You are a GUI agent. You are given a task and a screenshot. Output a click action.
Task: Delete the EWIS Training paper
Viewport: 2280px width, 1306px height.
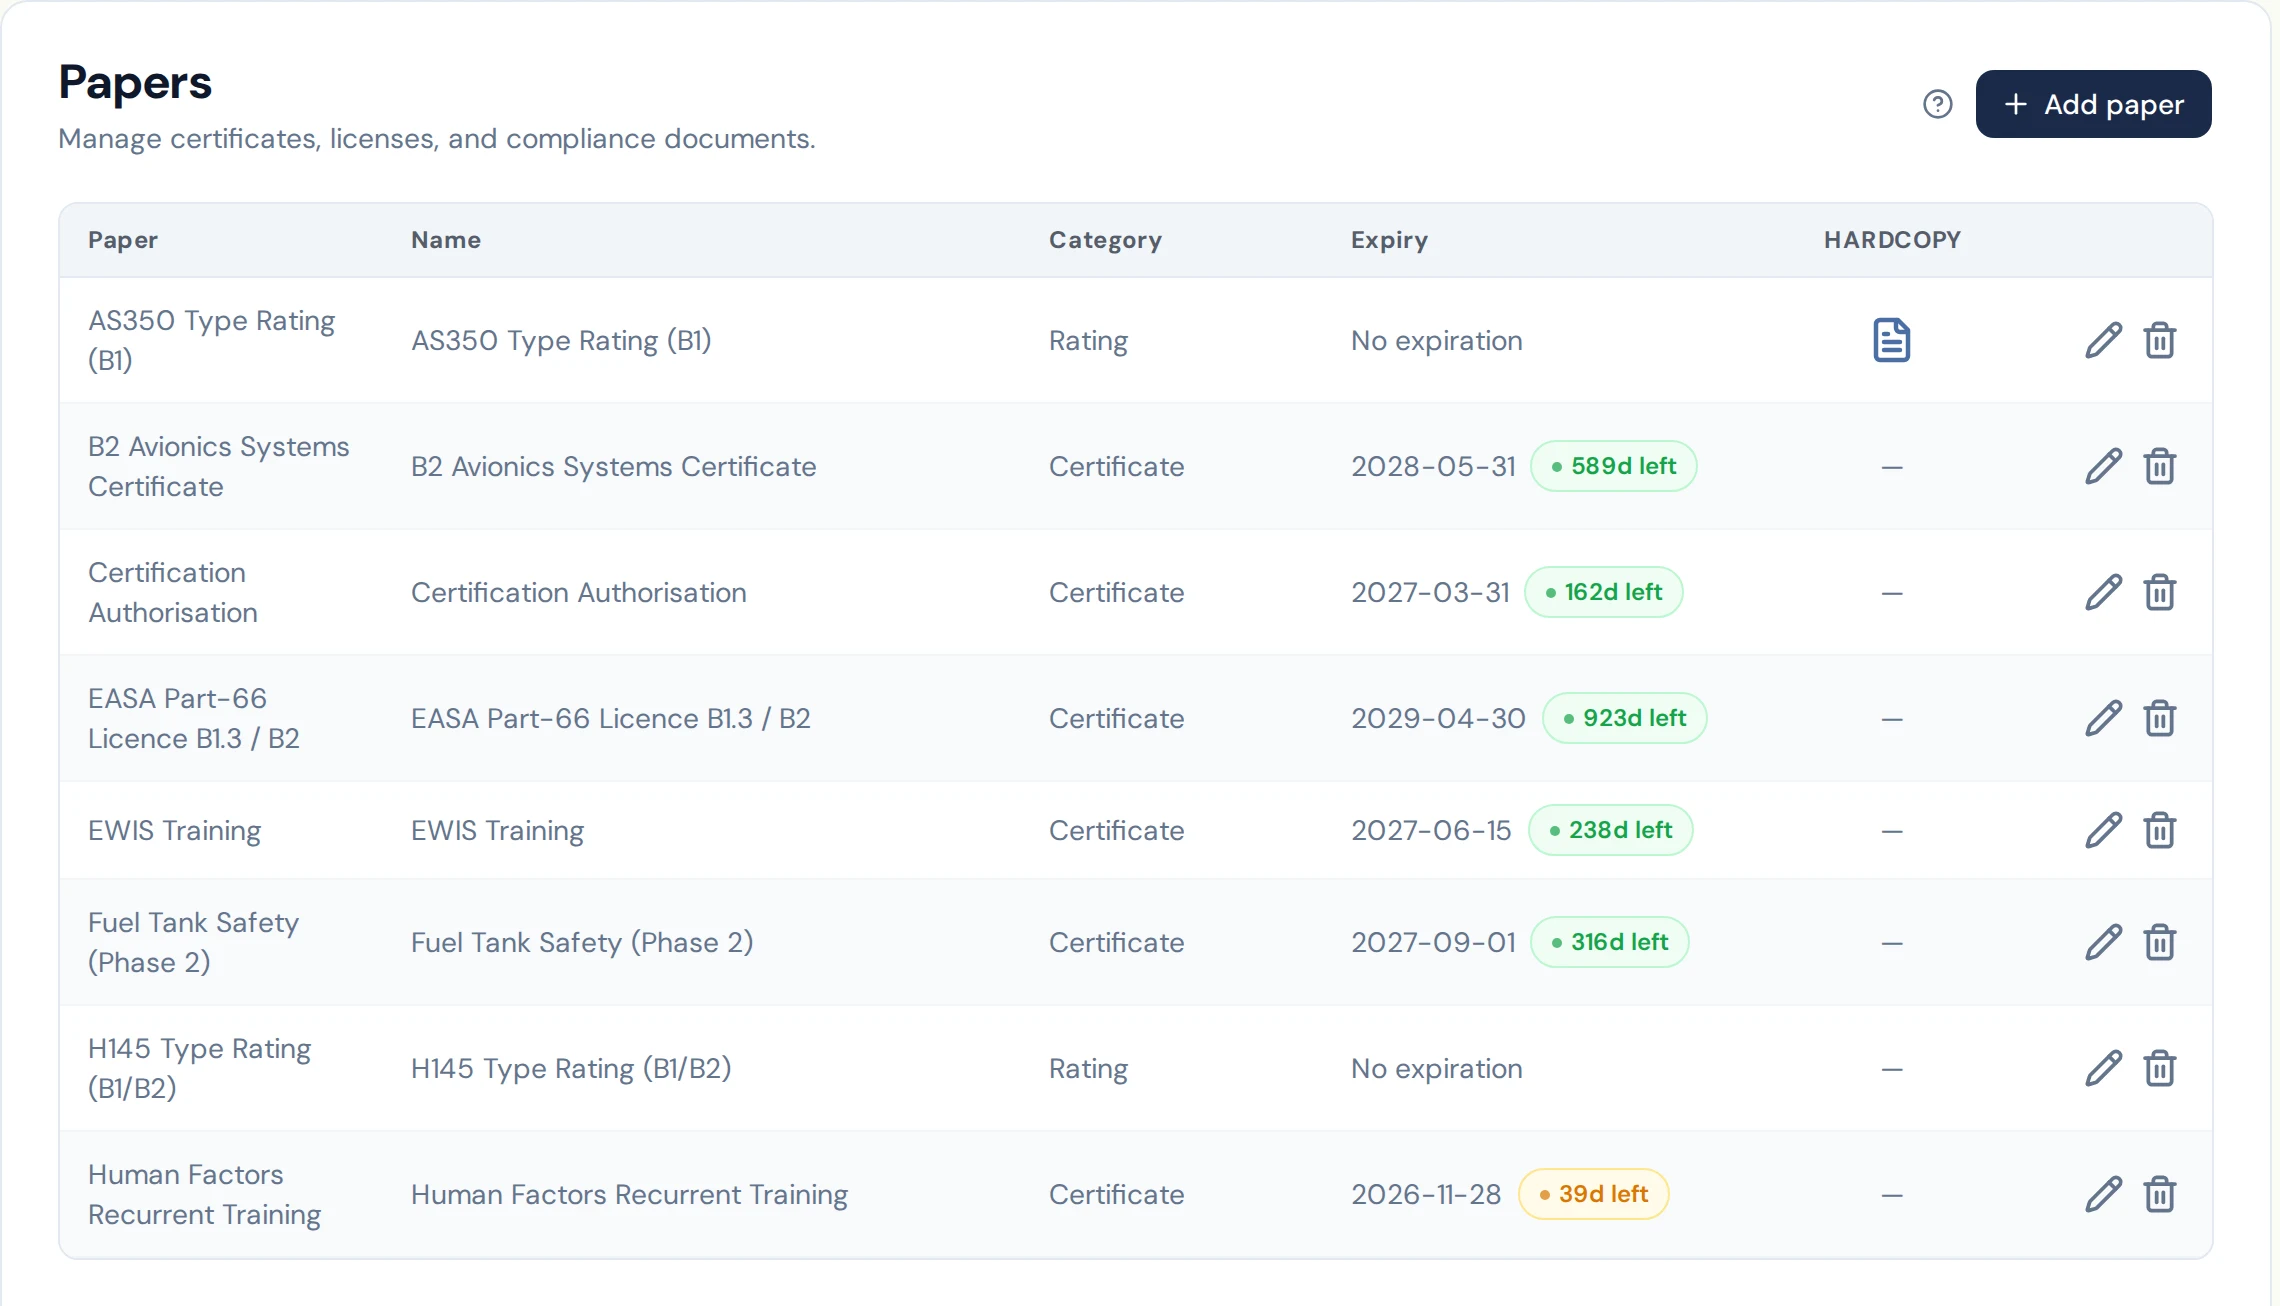pyautogui.click(x=2160, y=830)
